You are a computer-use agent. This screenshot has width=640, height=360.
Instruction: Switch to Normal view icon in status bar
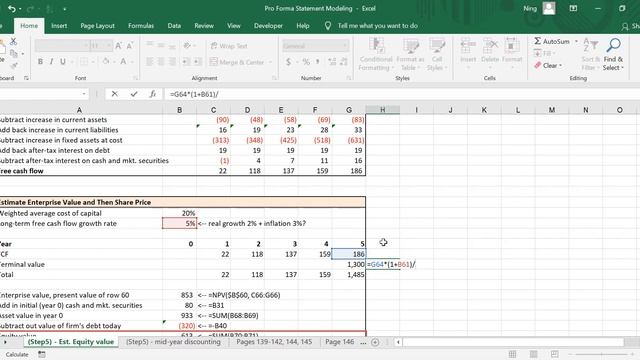(512, 354)
